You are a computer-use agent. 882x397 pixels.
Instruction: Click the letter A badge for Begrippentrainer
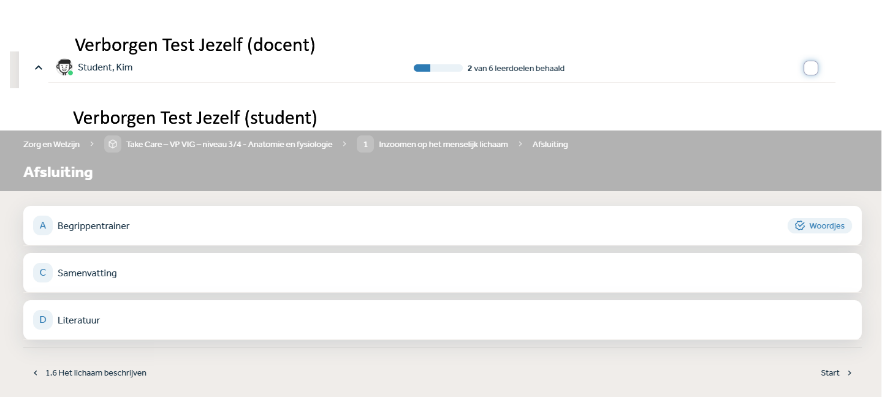pyautogui.click(x=43, y=225)
